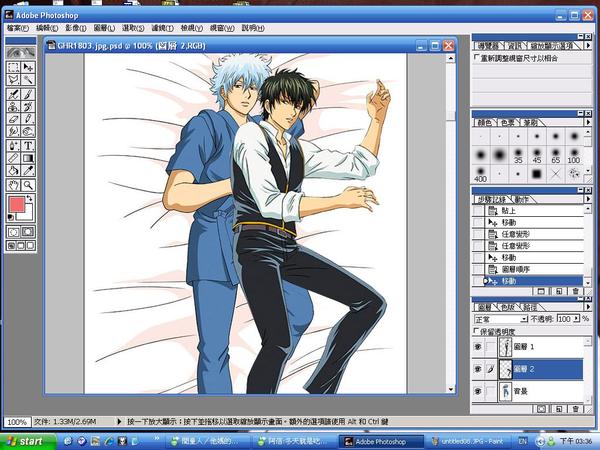This screenshot has height=450, width=600.
Task: Toggle link box for 圖層 1
Action: click(491, 347)
